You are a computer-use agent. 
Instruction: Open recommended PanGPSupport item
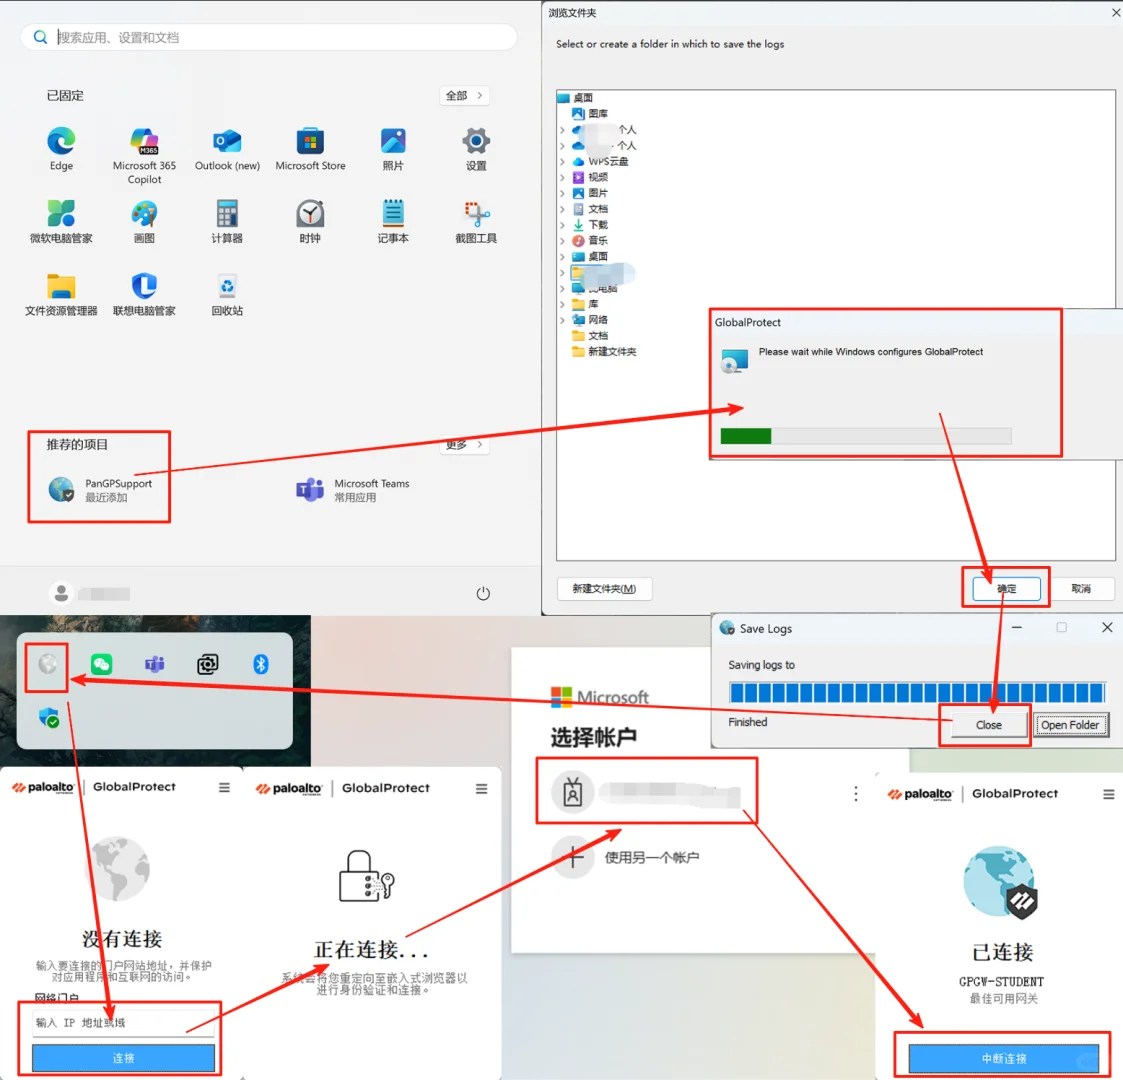[x=100, y=490]
